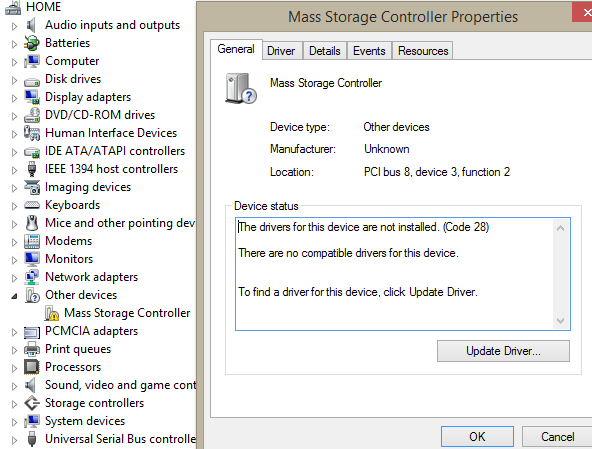The image size is (592, 449).
Task: Click the IEEE 1394 host controllers icon
Action: pyautogui.click(x=32, y=169)
